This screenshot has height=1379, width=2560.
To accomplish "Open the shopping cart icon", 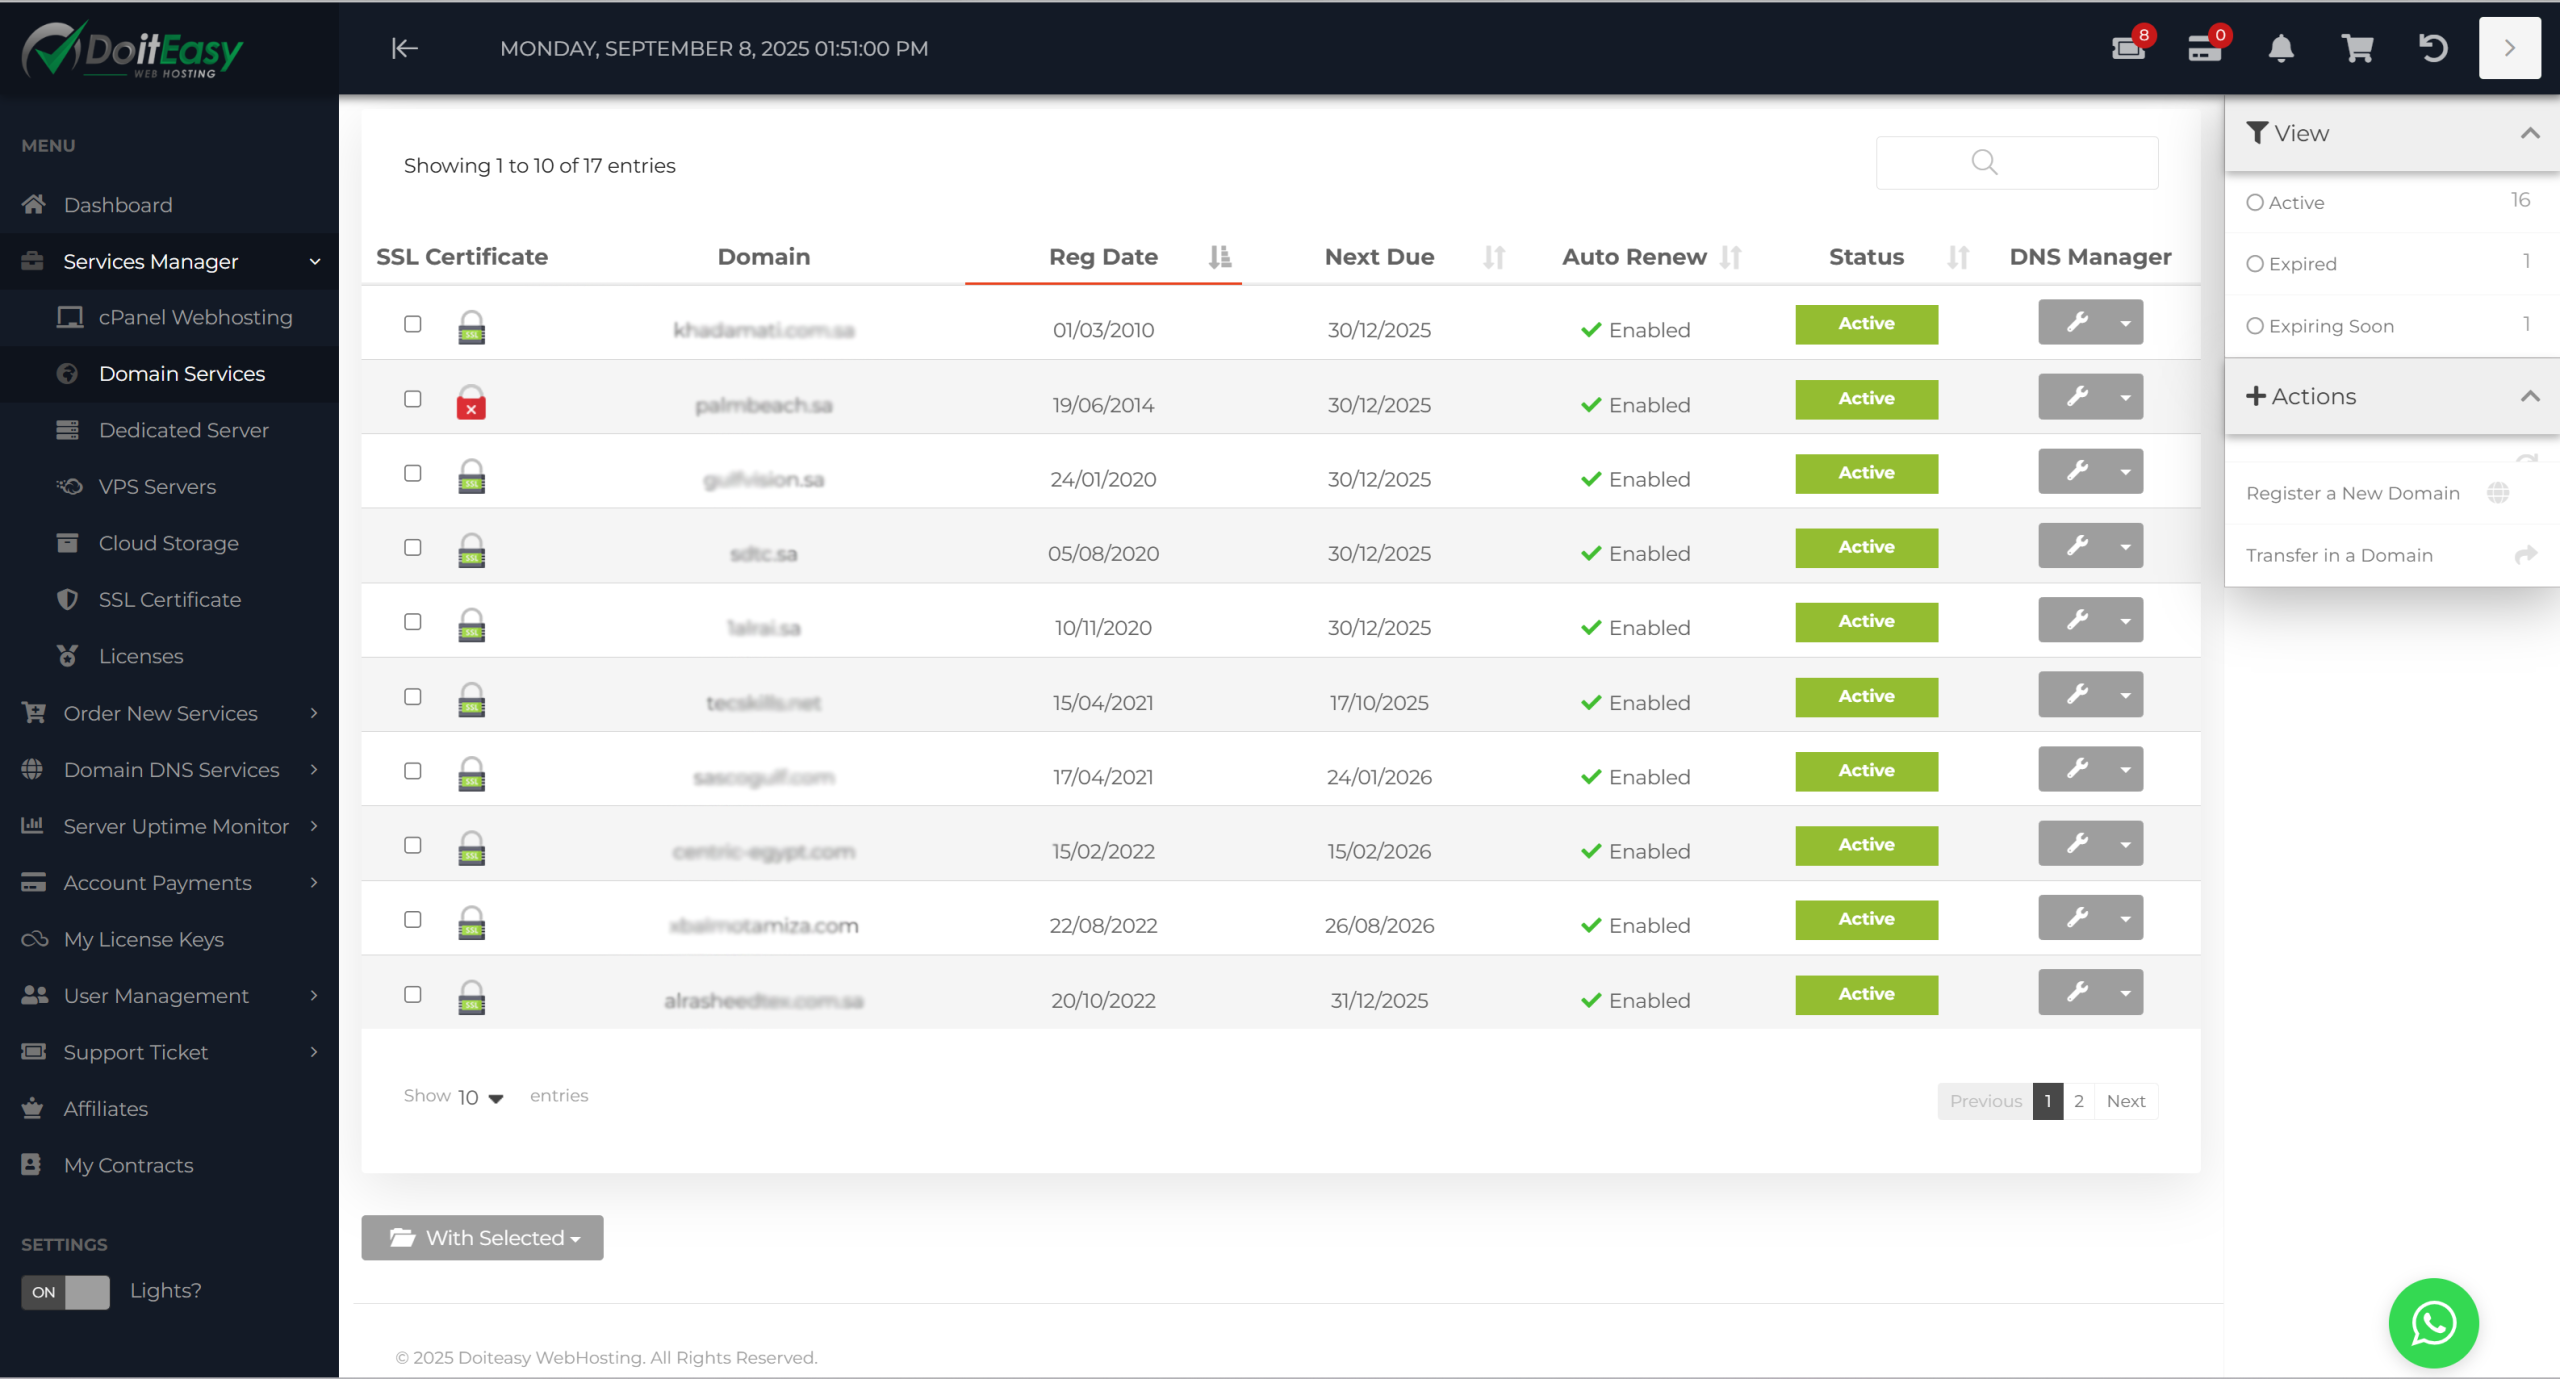I will point(2357,48).
